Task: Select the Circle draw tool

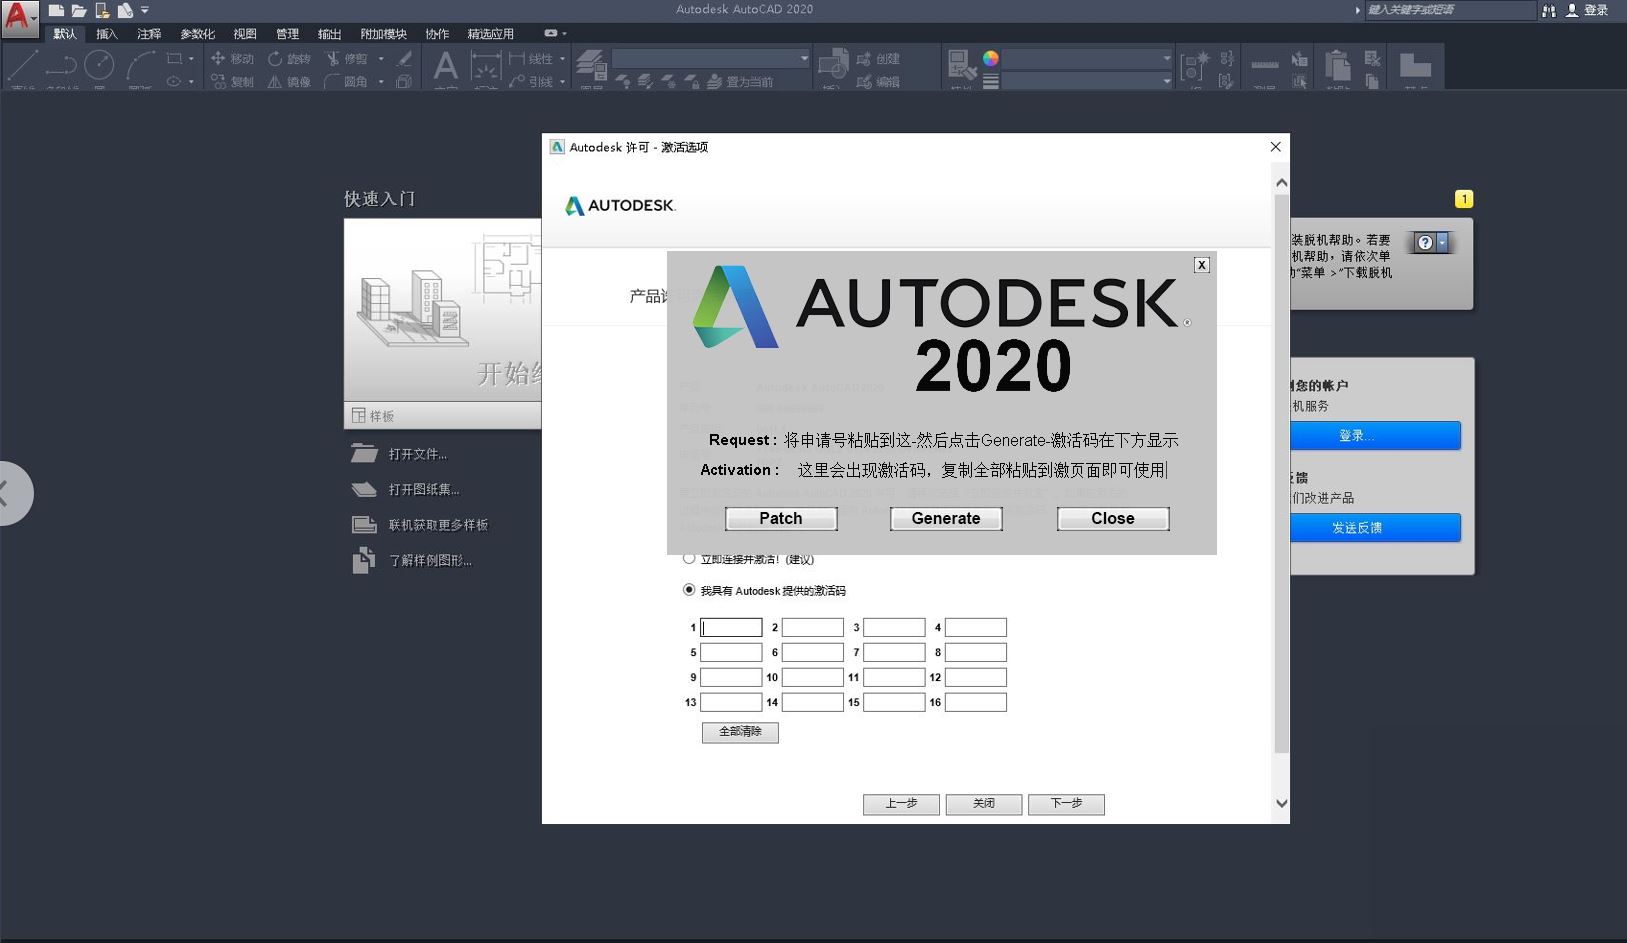Action: (x=99, y=66)
